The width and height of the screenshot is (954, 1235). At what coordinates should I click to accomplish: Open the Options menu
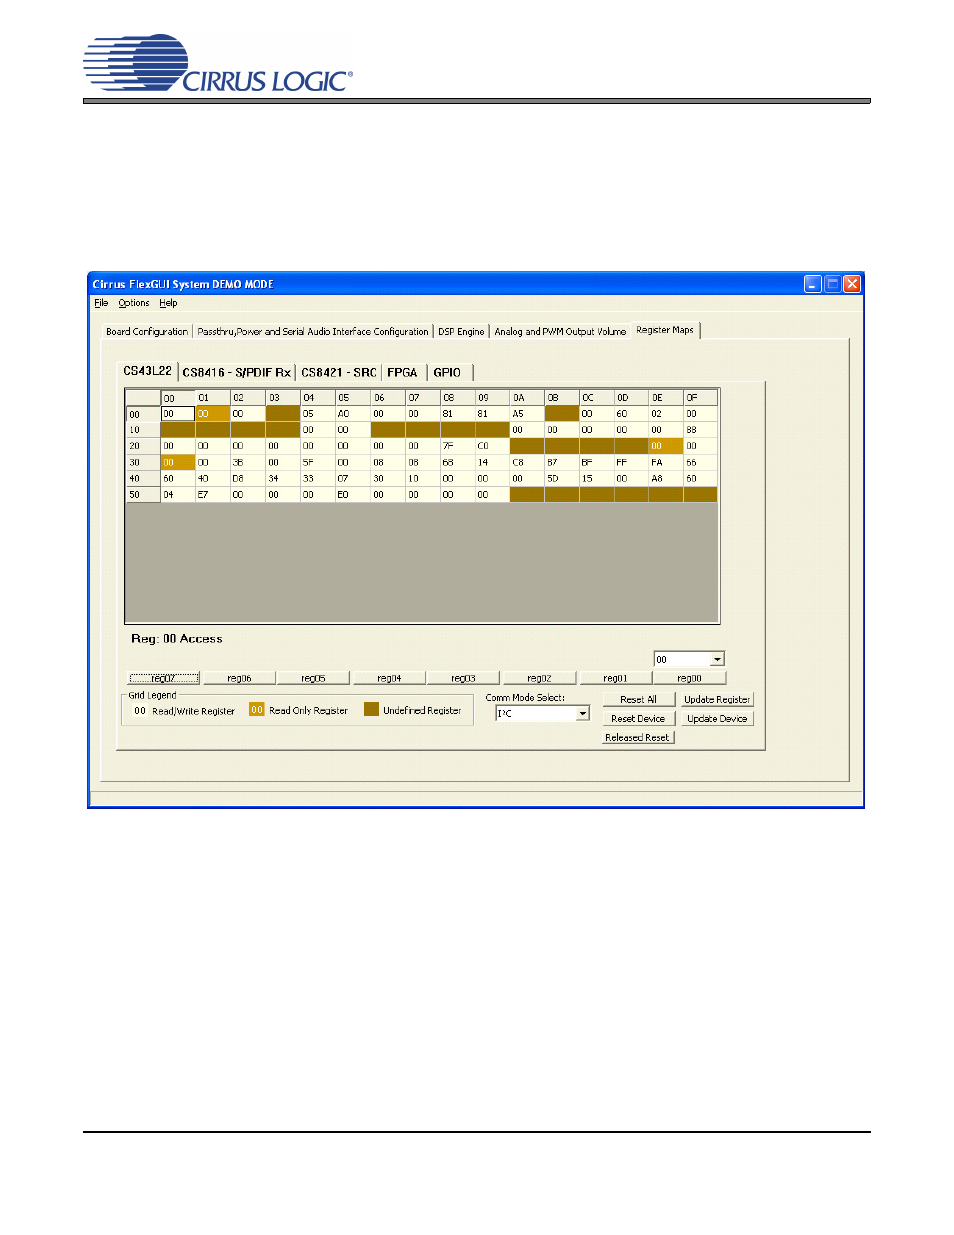coord(134,303)
